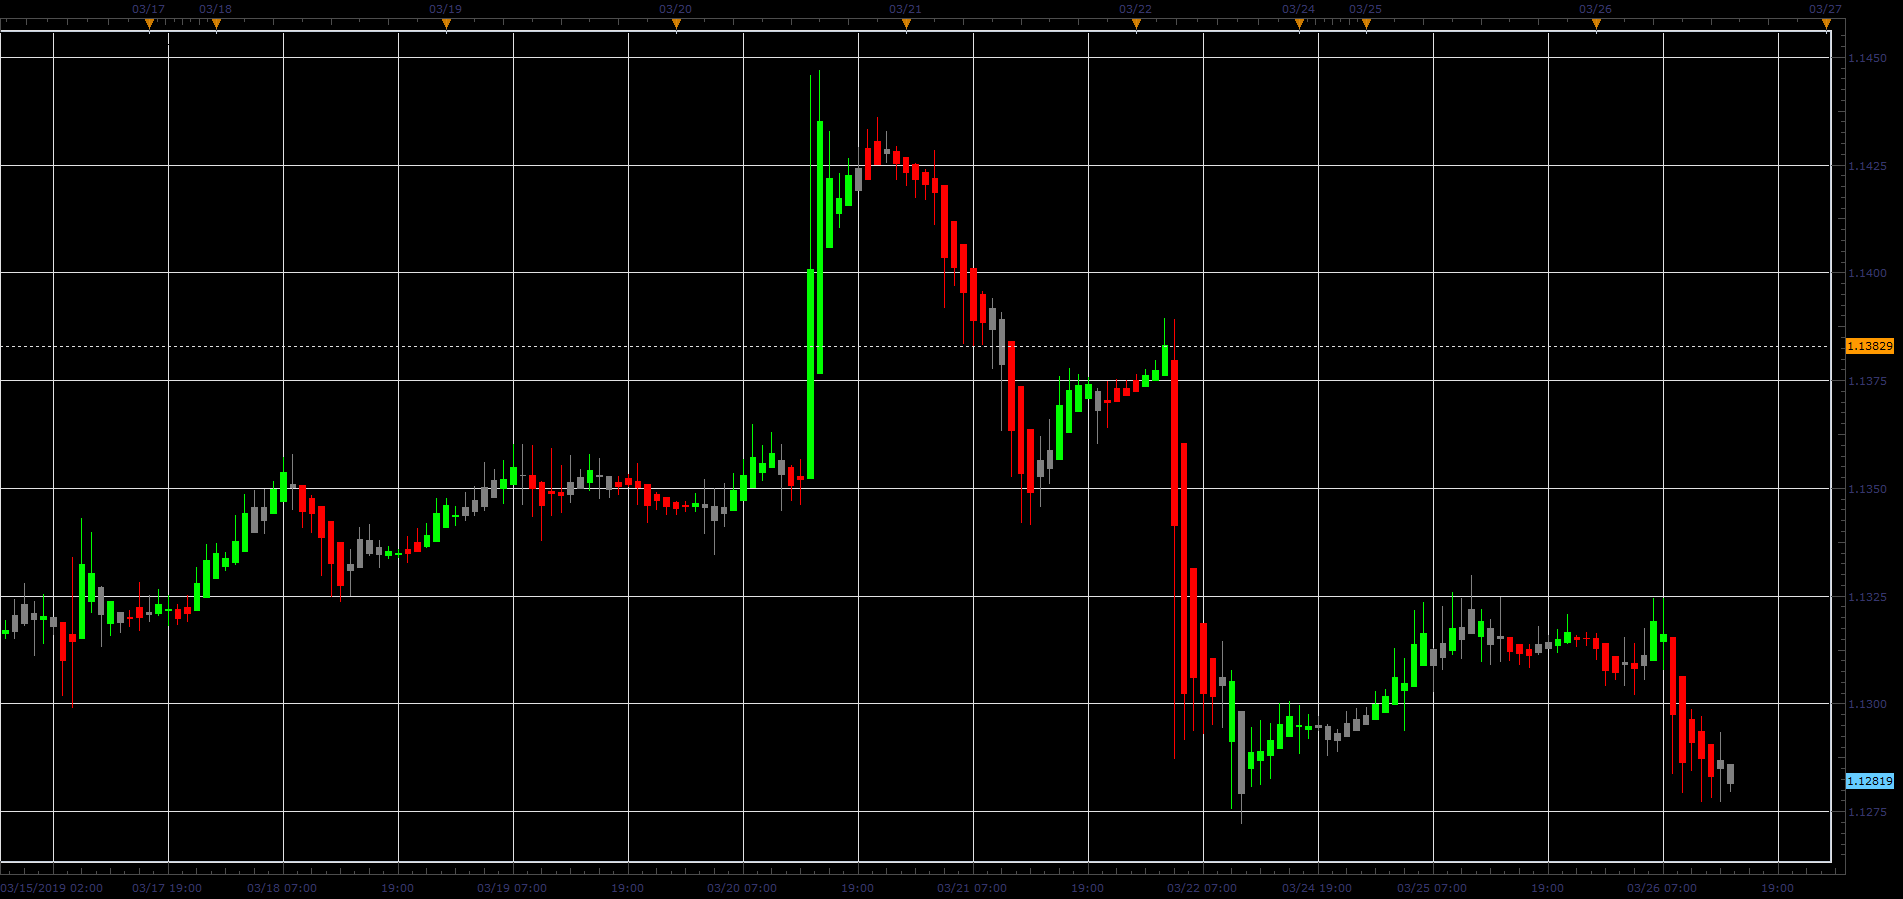Click the 03/26 07:00 time axis label

1662,888
